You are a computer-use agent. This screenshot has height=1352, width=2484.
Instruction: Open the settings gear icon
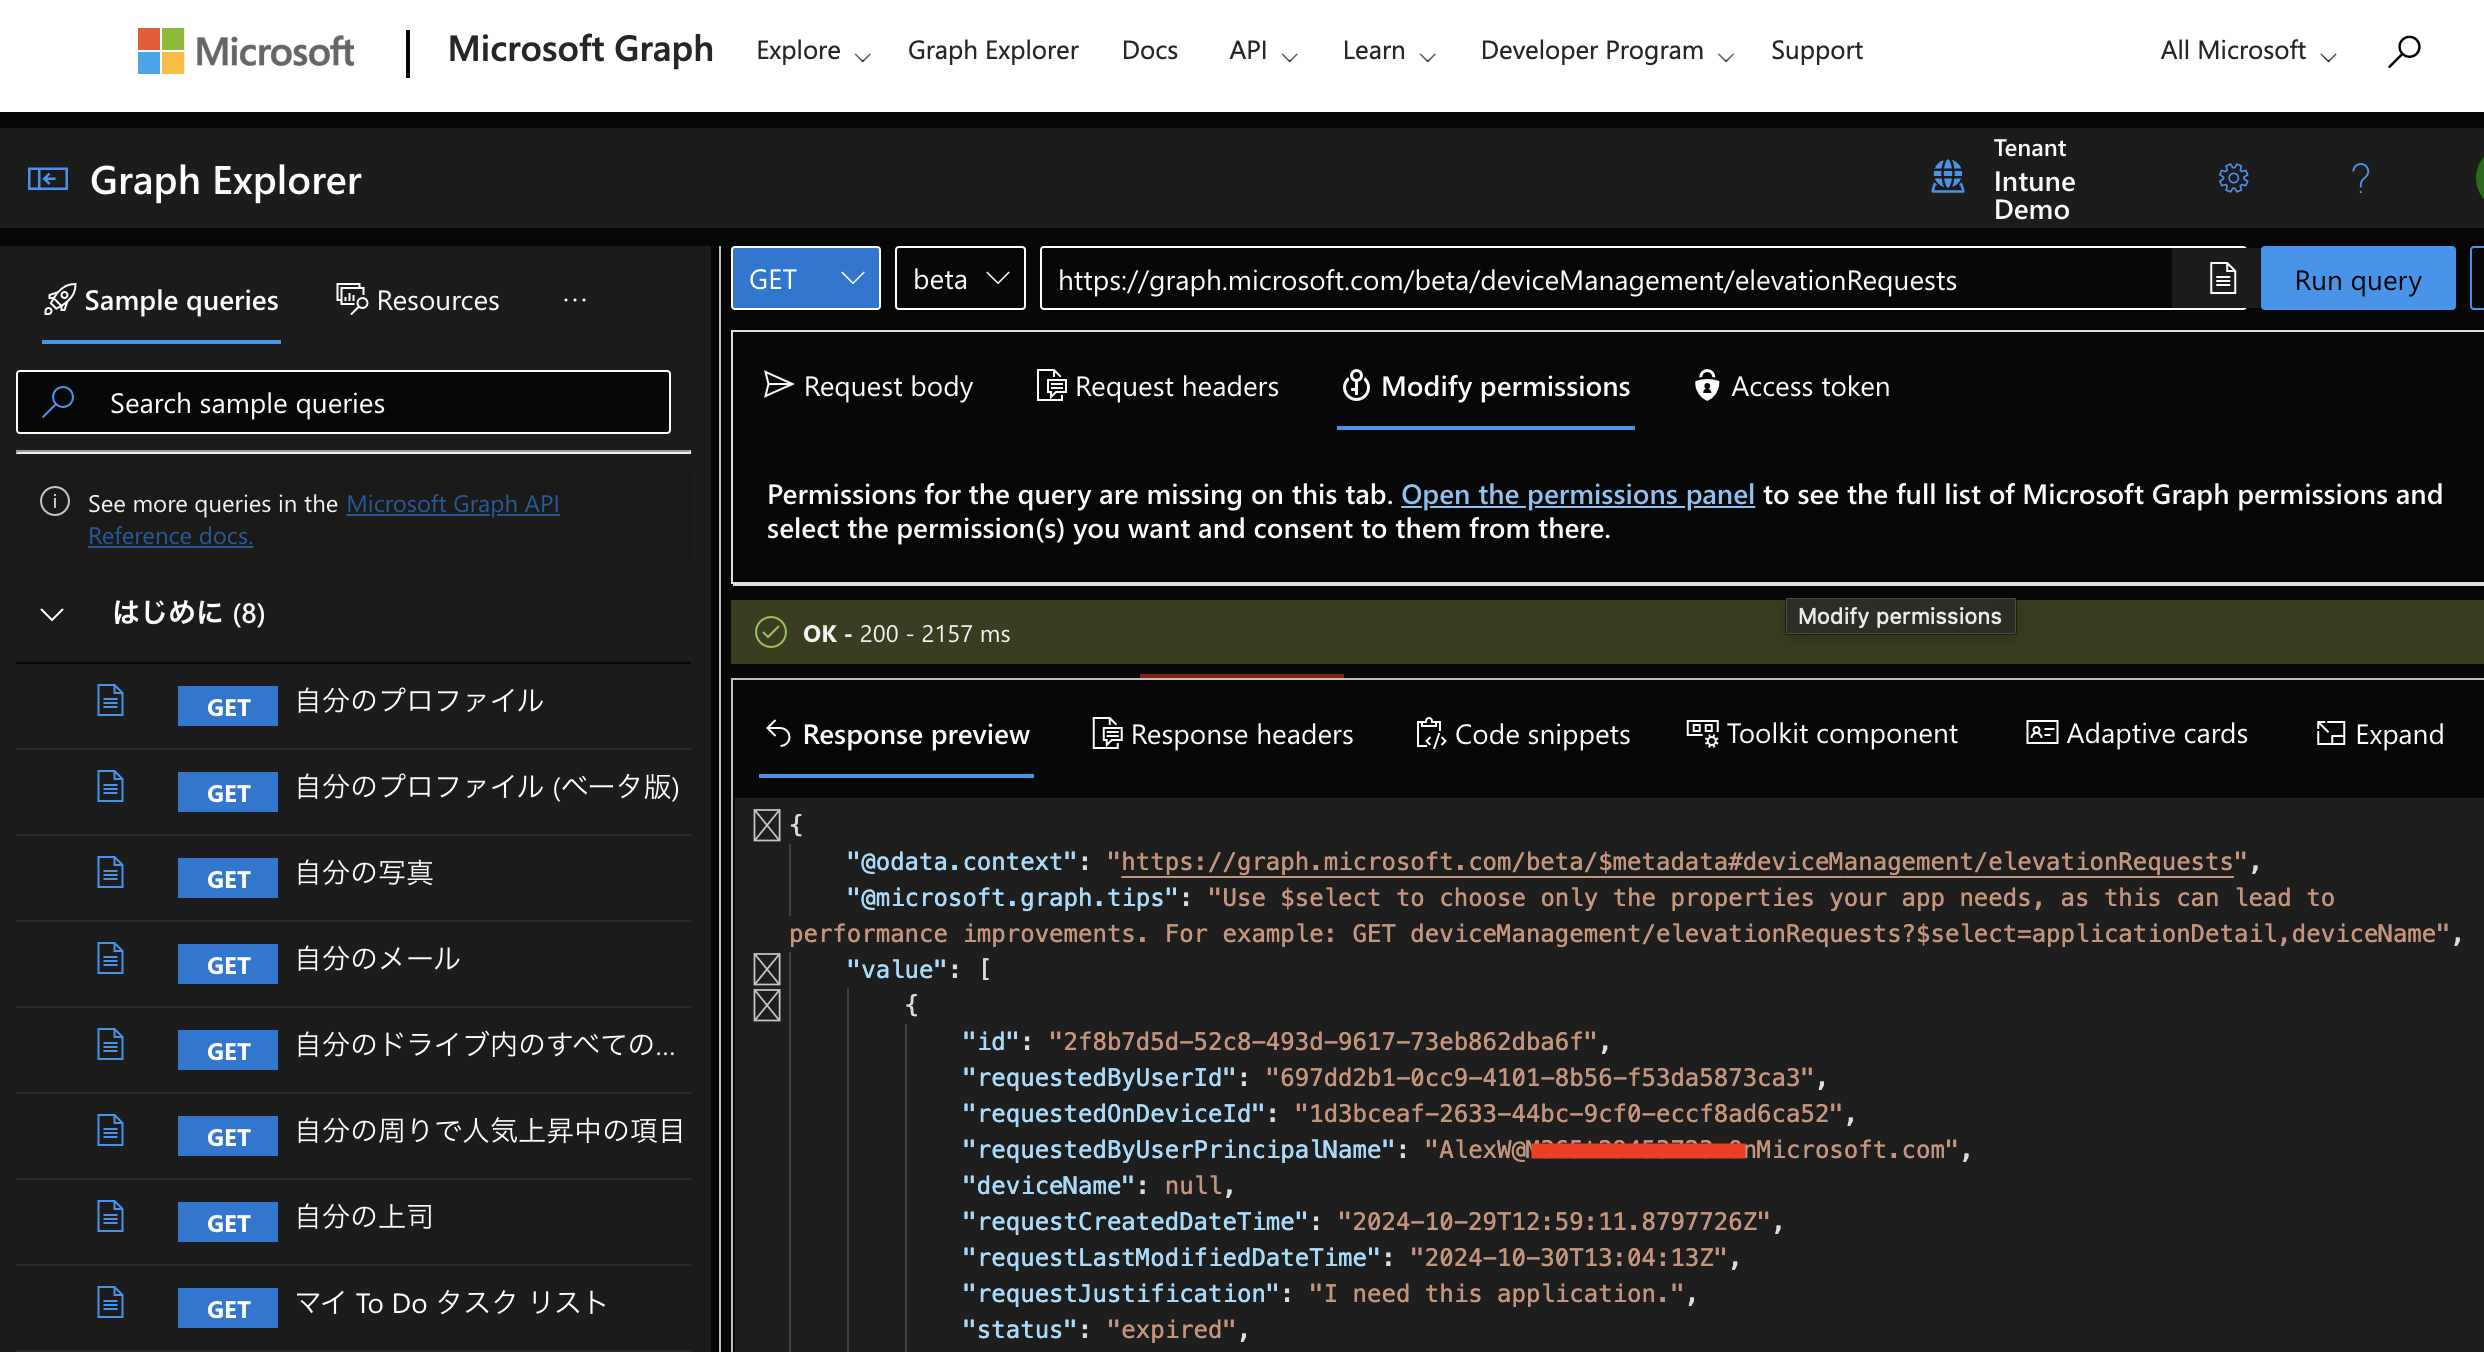point(2233,179)
